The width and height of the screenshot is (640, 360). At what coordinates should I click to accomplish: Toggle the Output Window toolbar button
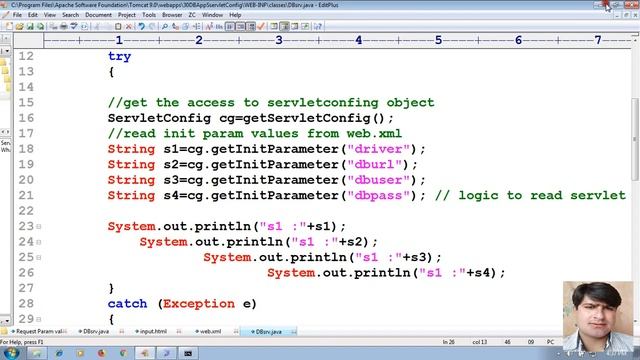point(295,27)
